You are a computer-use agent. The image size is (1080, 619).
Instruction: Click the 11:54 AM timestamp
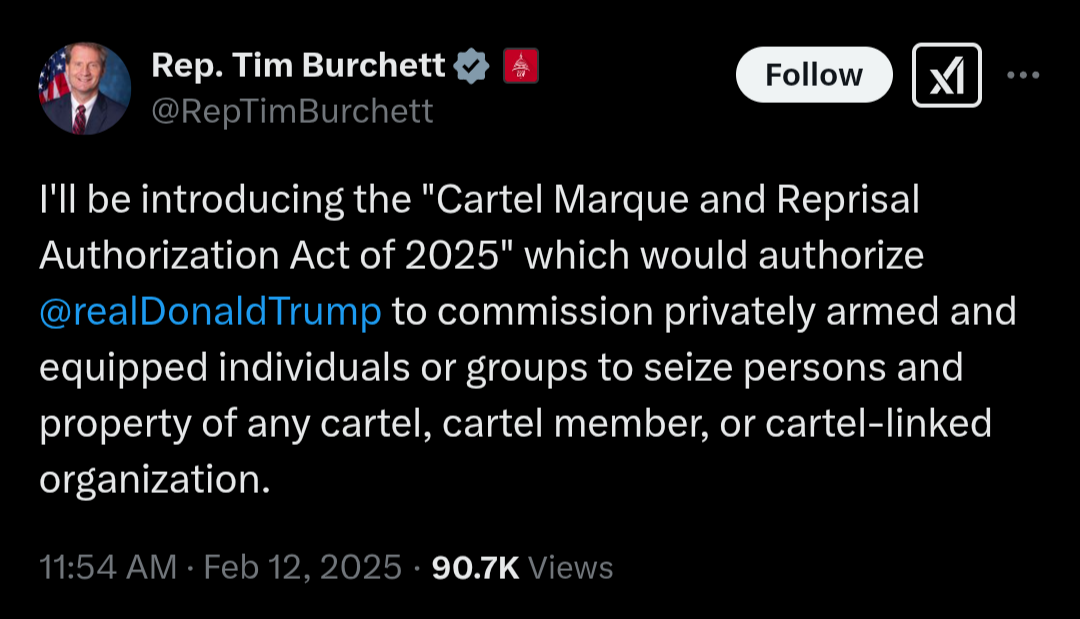click(x=108, y=568)
